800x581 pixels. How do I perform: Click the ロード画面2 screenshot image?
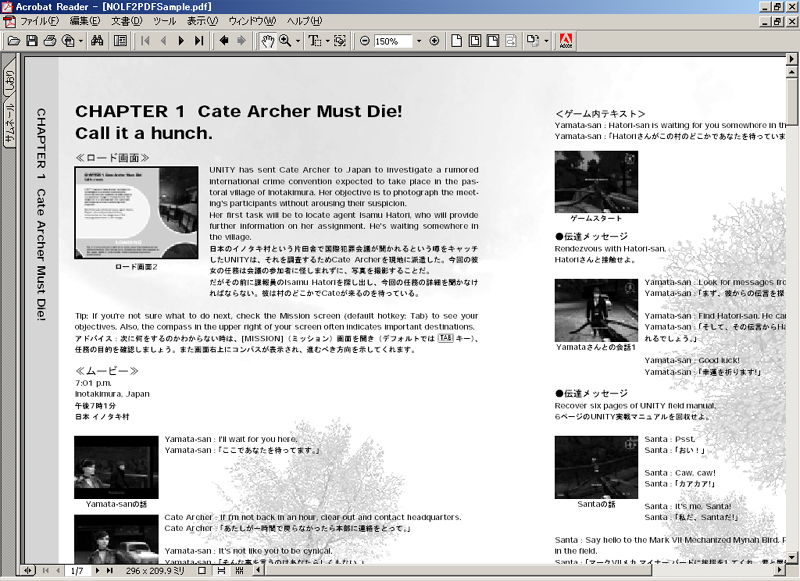pos(136,212)
